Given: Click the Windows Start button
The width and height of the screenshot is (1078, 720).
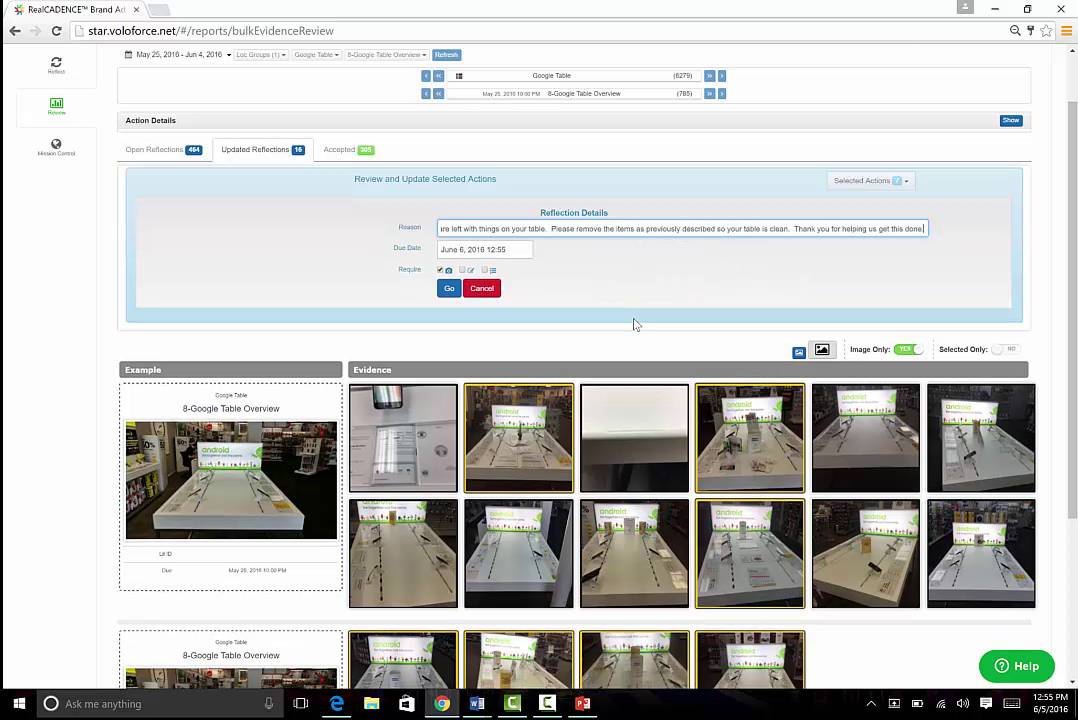Looking at the screenshot, I should click(x=19, y=703).
